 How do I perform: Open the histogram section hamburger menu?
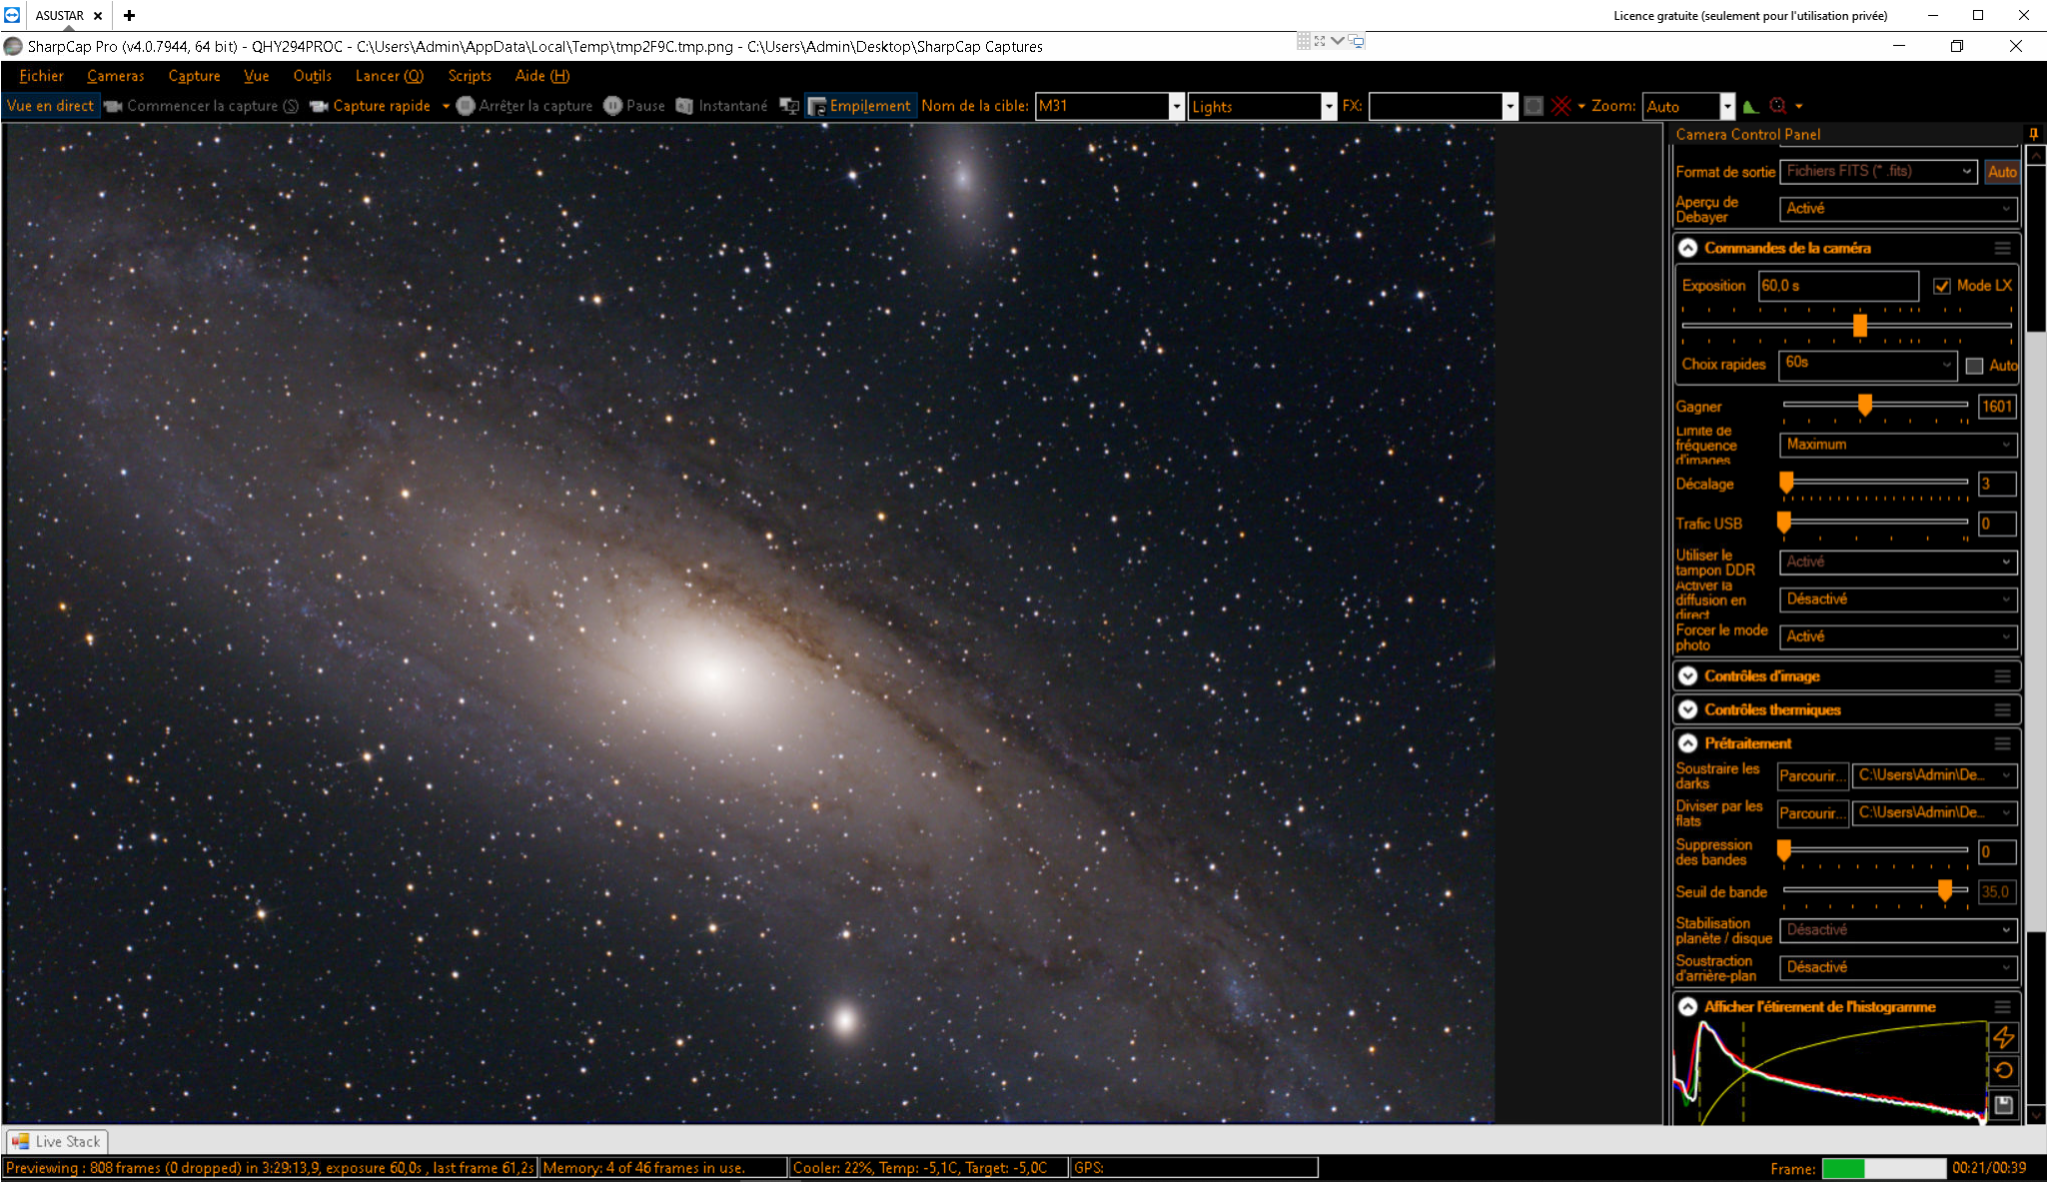[x=2002, y=1007]
